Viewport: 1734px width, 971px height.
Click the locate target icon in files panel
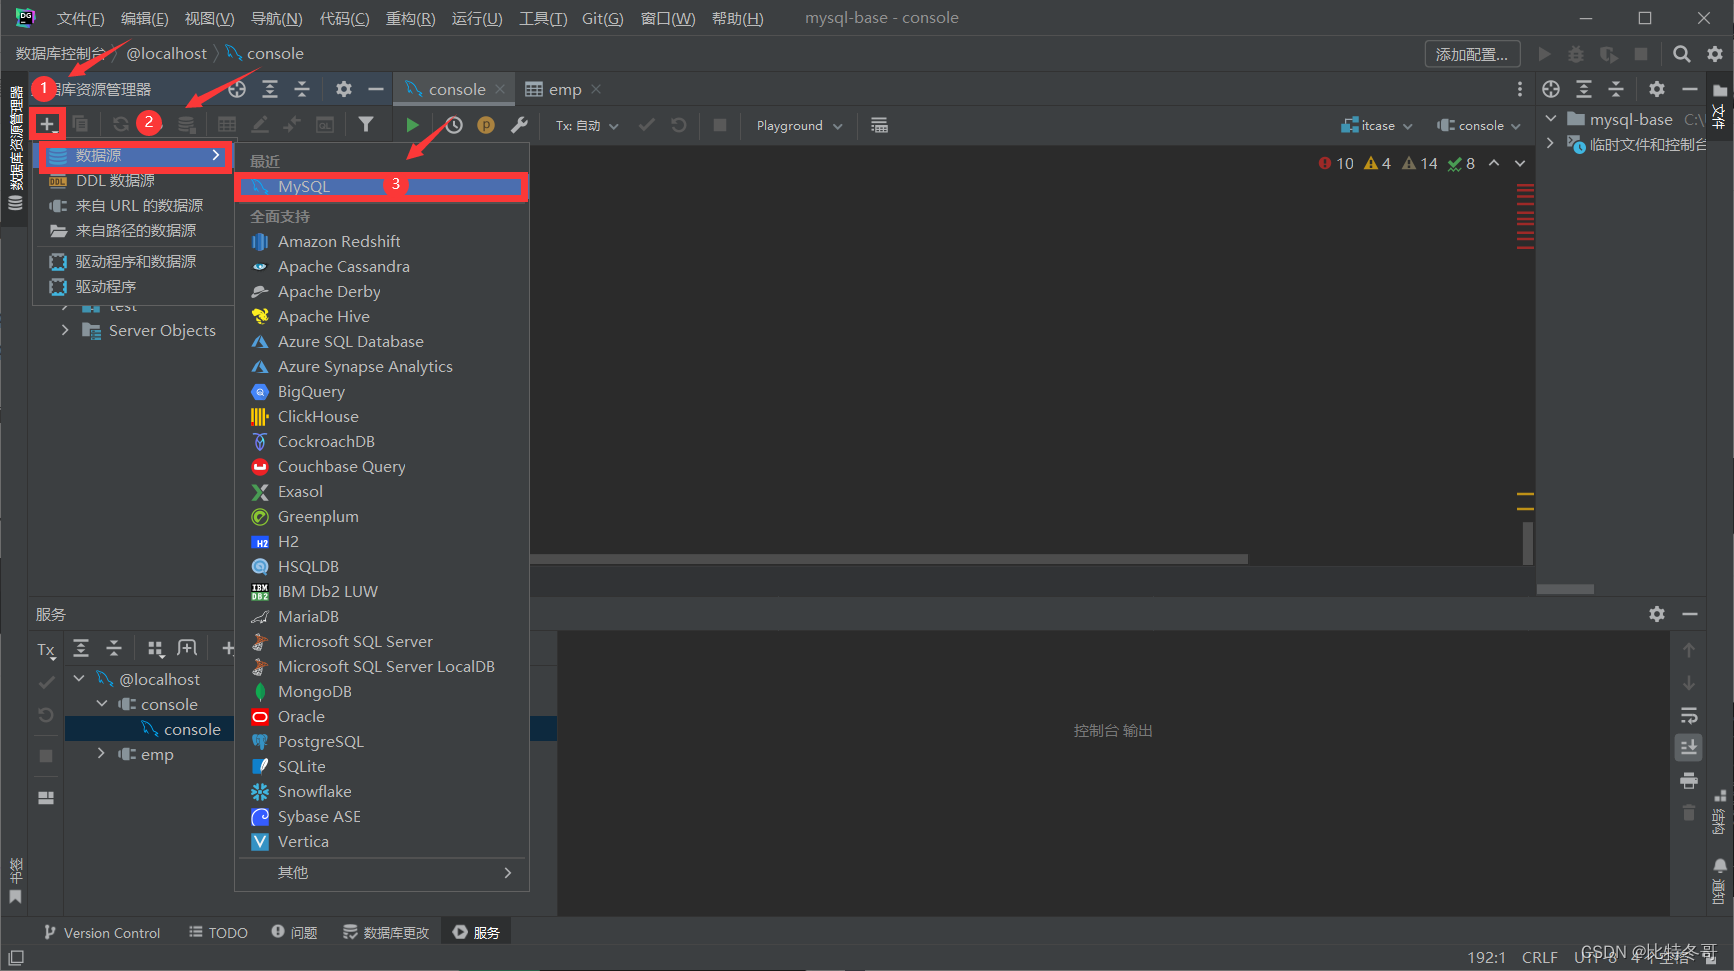coord(1551,89)
